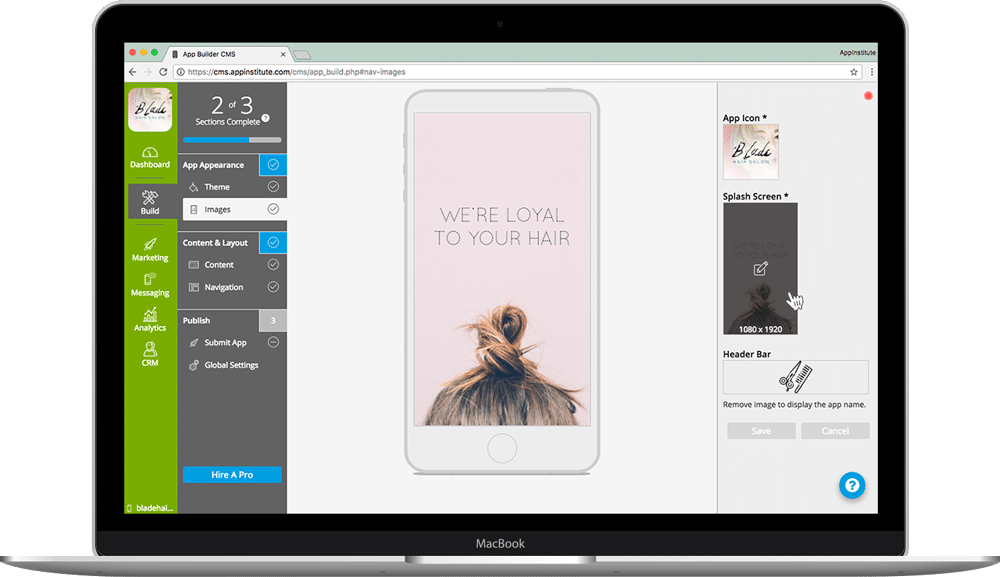The image size is (1000, 577).
Task: Click the Save button
Action: (761, 431)
